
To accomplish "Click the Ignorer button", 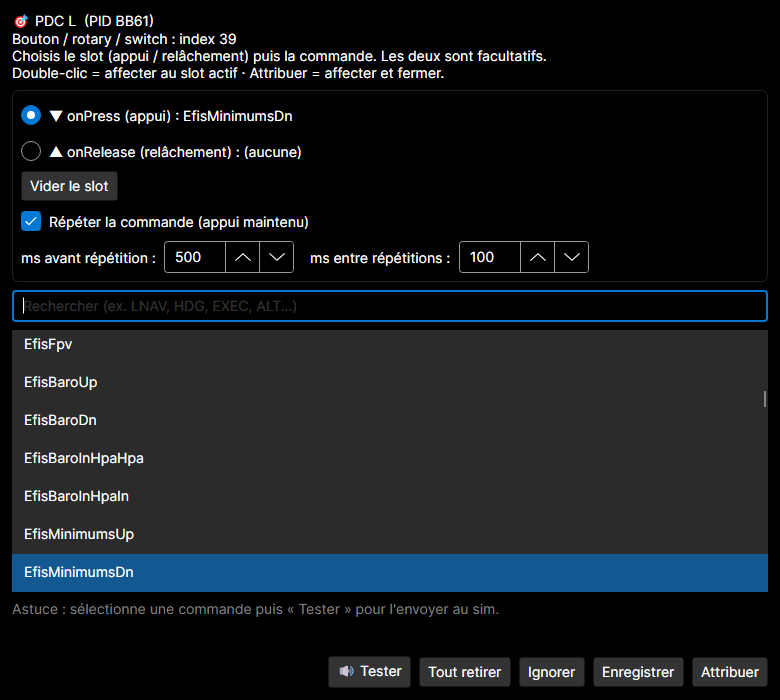I will pyautogui.click(x=552, y=672).
